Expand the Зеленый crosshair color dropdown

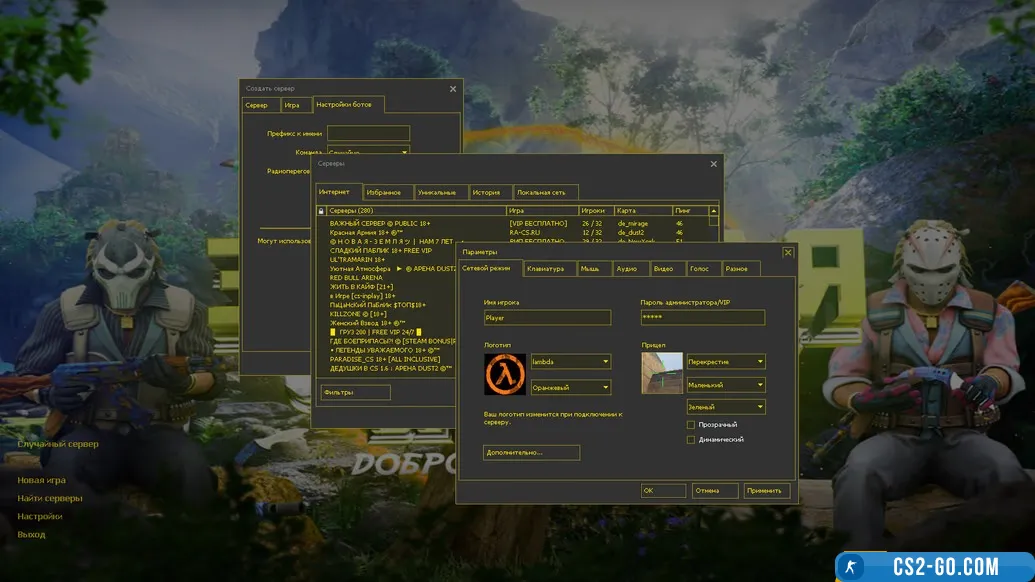(x=726, y=407)
